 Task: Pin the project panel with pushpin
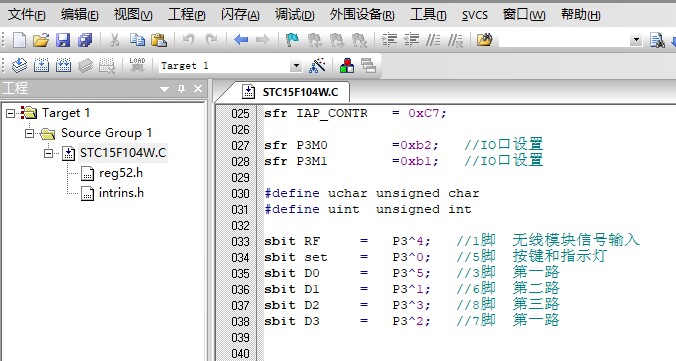tap(182, 89)
